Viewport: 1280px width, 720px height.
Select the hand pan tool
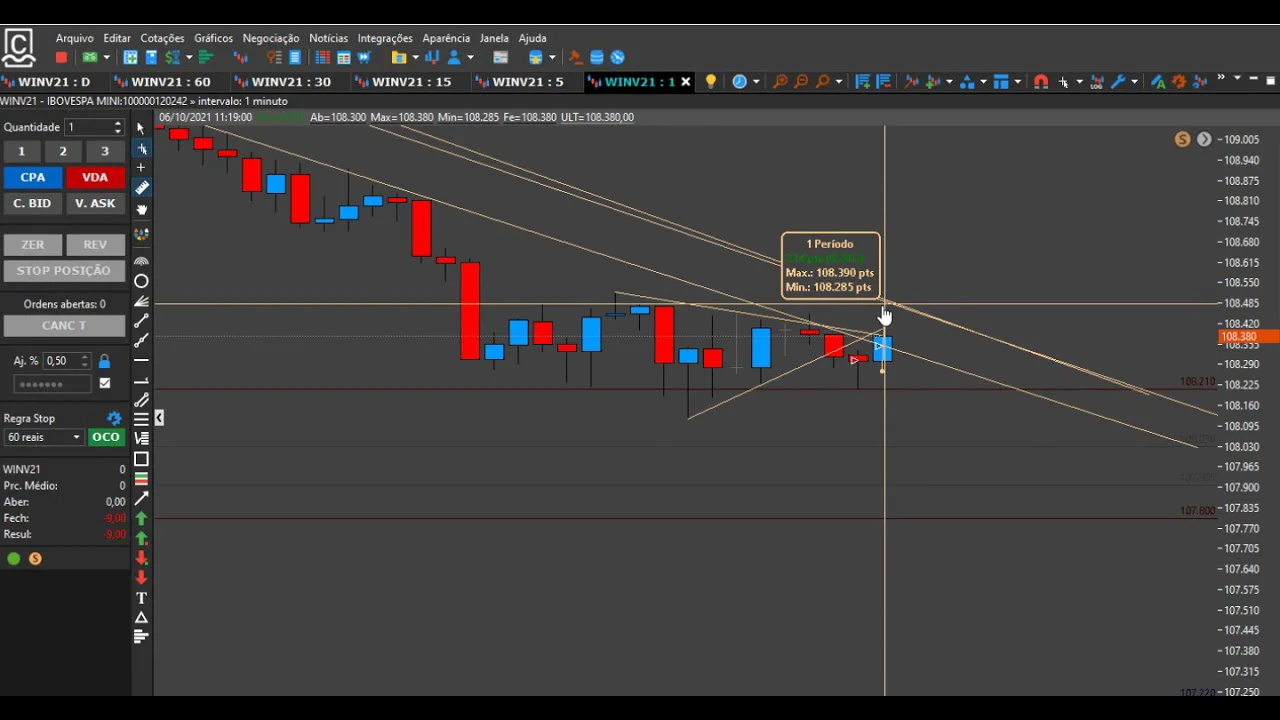141,210
